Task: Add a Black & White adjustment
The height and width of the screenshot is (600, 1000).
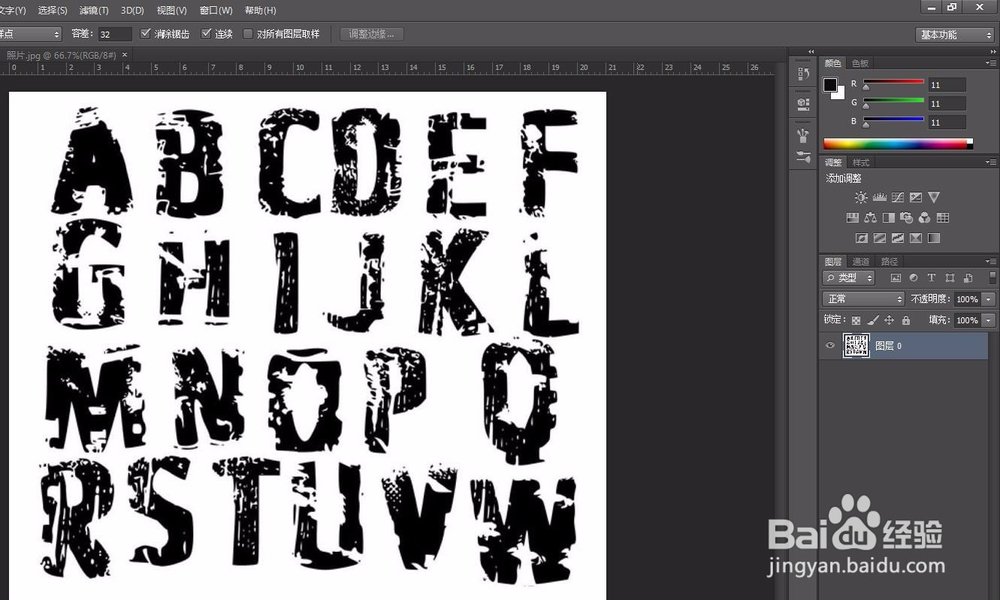Action: coord(888,218)
